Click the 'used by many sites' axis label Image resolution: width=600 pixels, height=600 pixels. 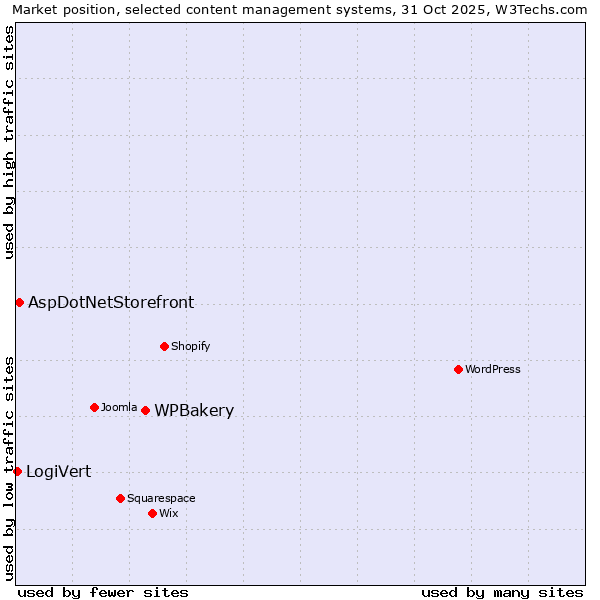[502, 592]
